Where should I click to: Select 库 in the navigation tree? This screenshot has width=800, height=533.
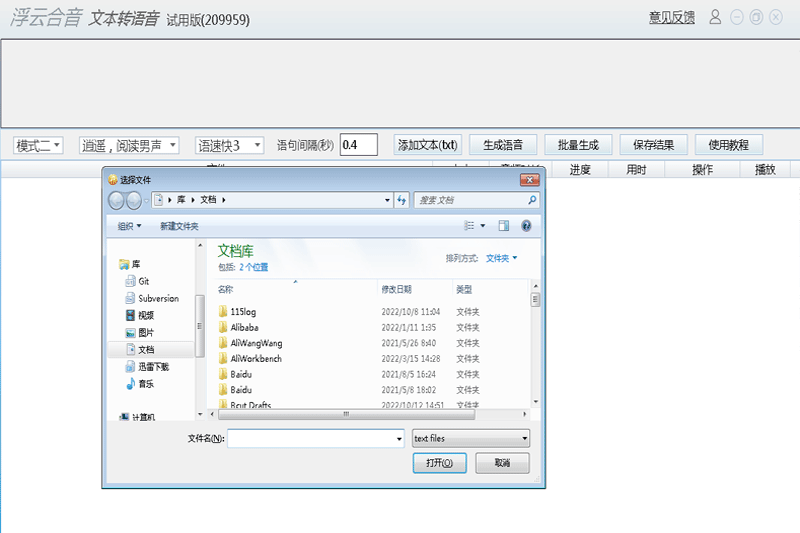tap(130, 264)
